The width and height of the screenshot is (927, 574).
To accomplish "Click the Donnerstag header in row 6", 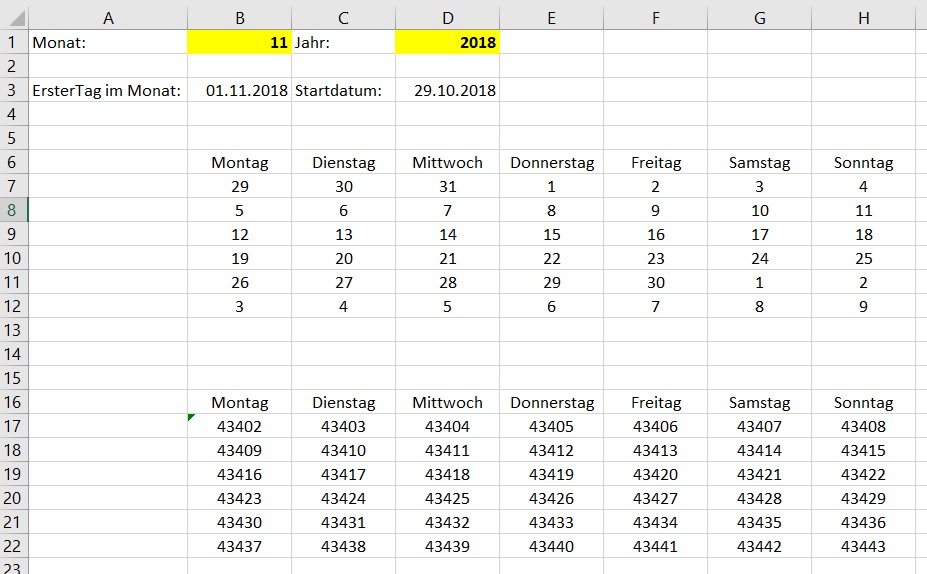I will tap(552, 162).
